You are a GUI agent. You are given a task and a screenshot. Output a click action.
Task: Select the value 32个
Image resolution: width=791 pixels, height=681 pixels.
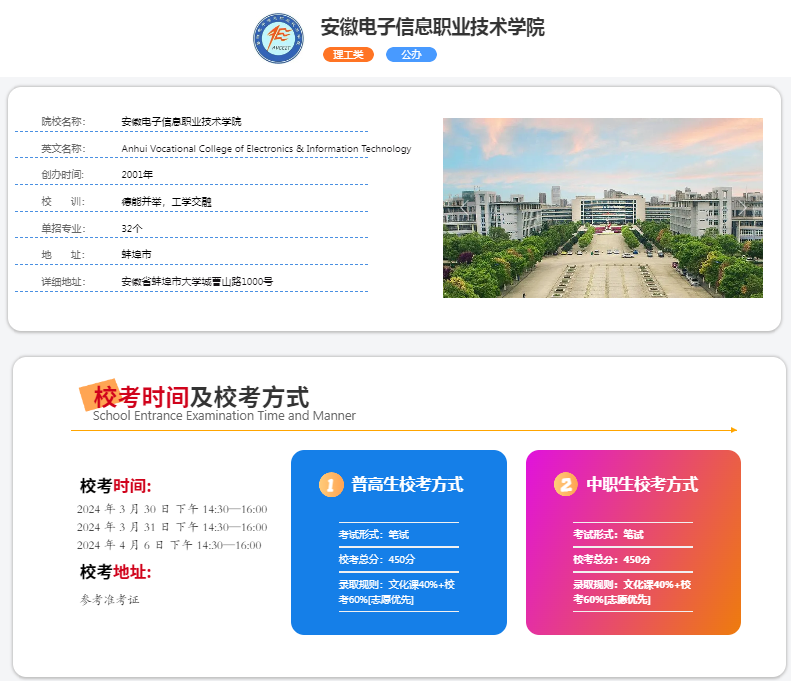click(x=132, y=229)
